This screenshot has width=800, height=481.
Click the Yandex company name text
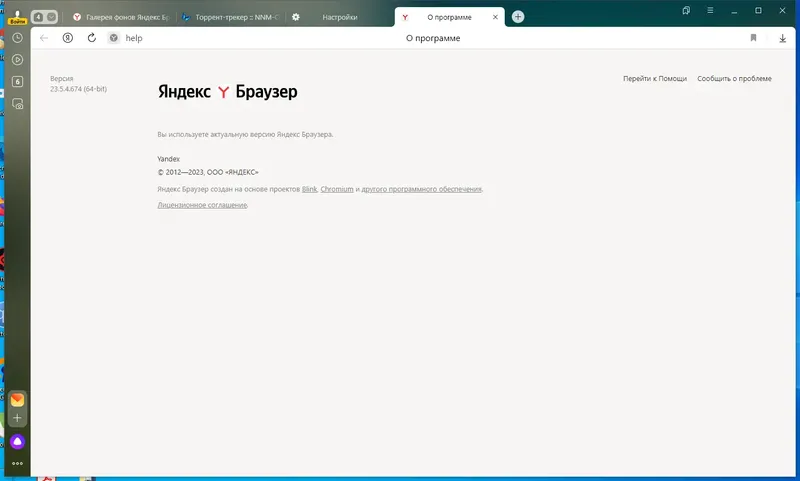point(168,159)
